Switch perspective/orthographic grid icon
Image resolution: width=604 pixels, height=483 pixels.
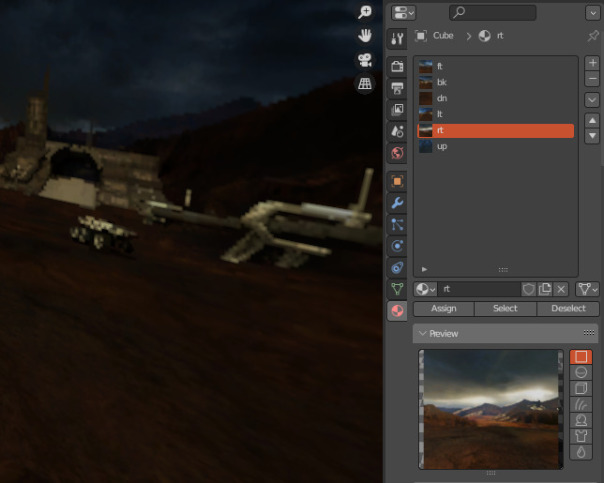[x=364, y=83]
